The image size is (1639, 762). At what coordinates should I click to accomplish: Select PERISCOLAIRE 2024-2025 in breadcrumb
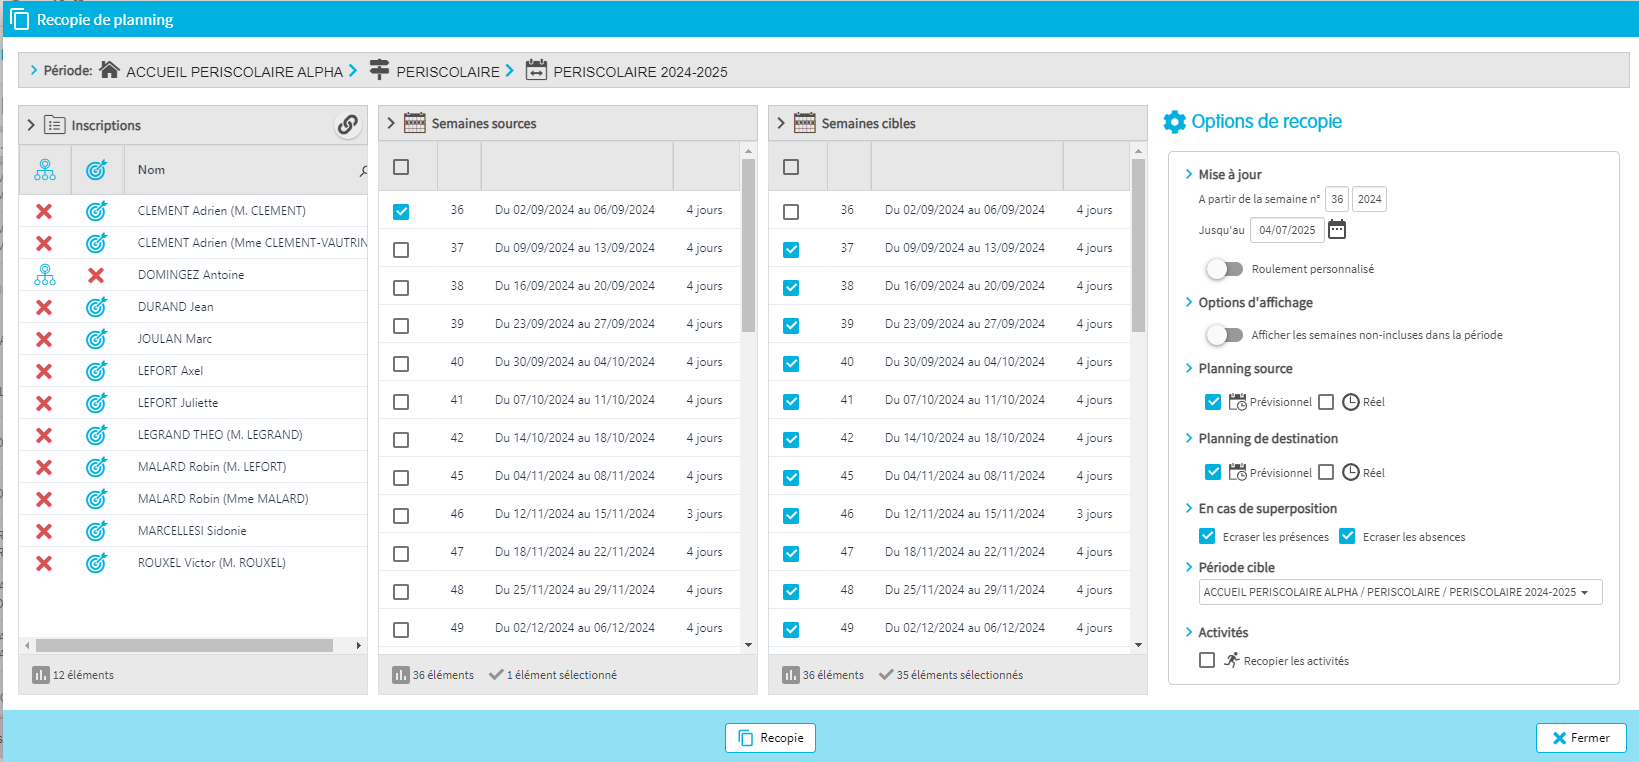tap(640, 72)
